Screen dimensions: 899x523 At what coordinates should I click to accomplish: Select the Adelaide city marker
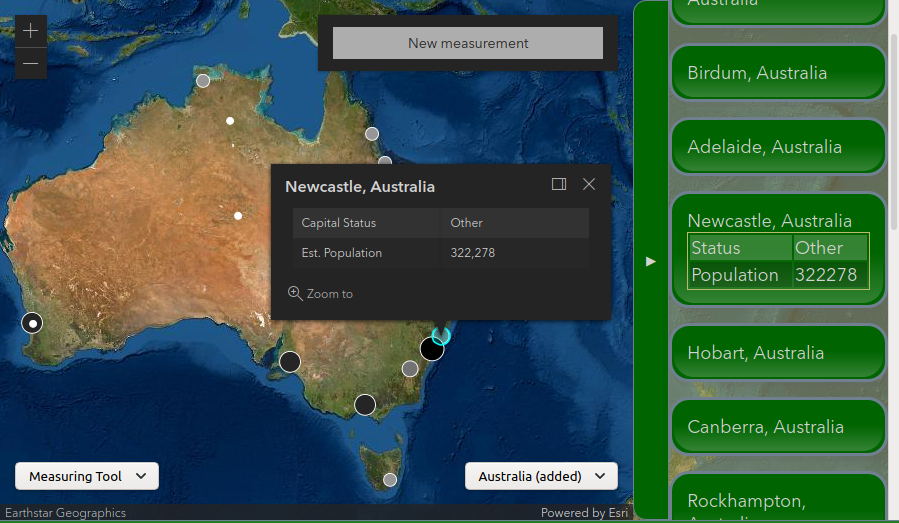click(x=290, y=361)
